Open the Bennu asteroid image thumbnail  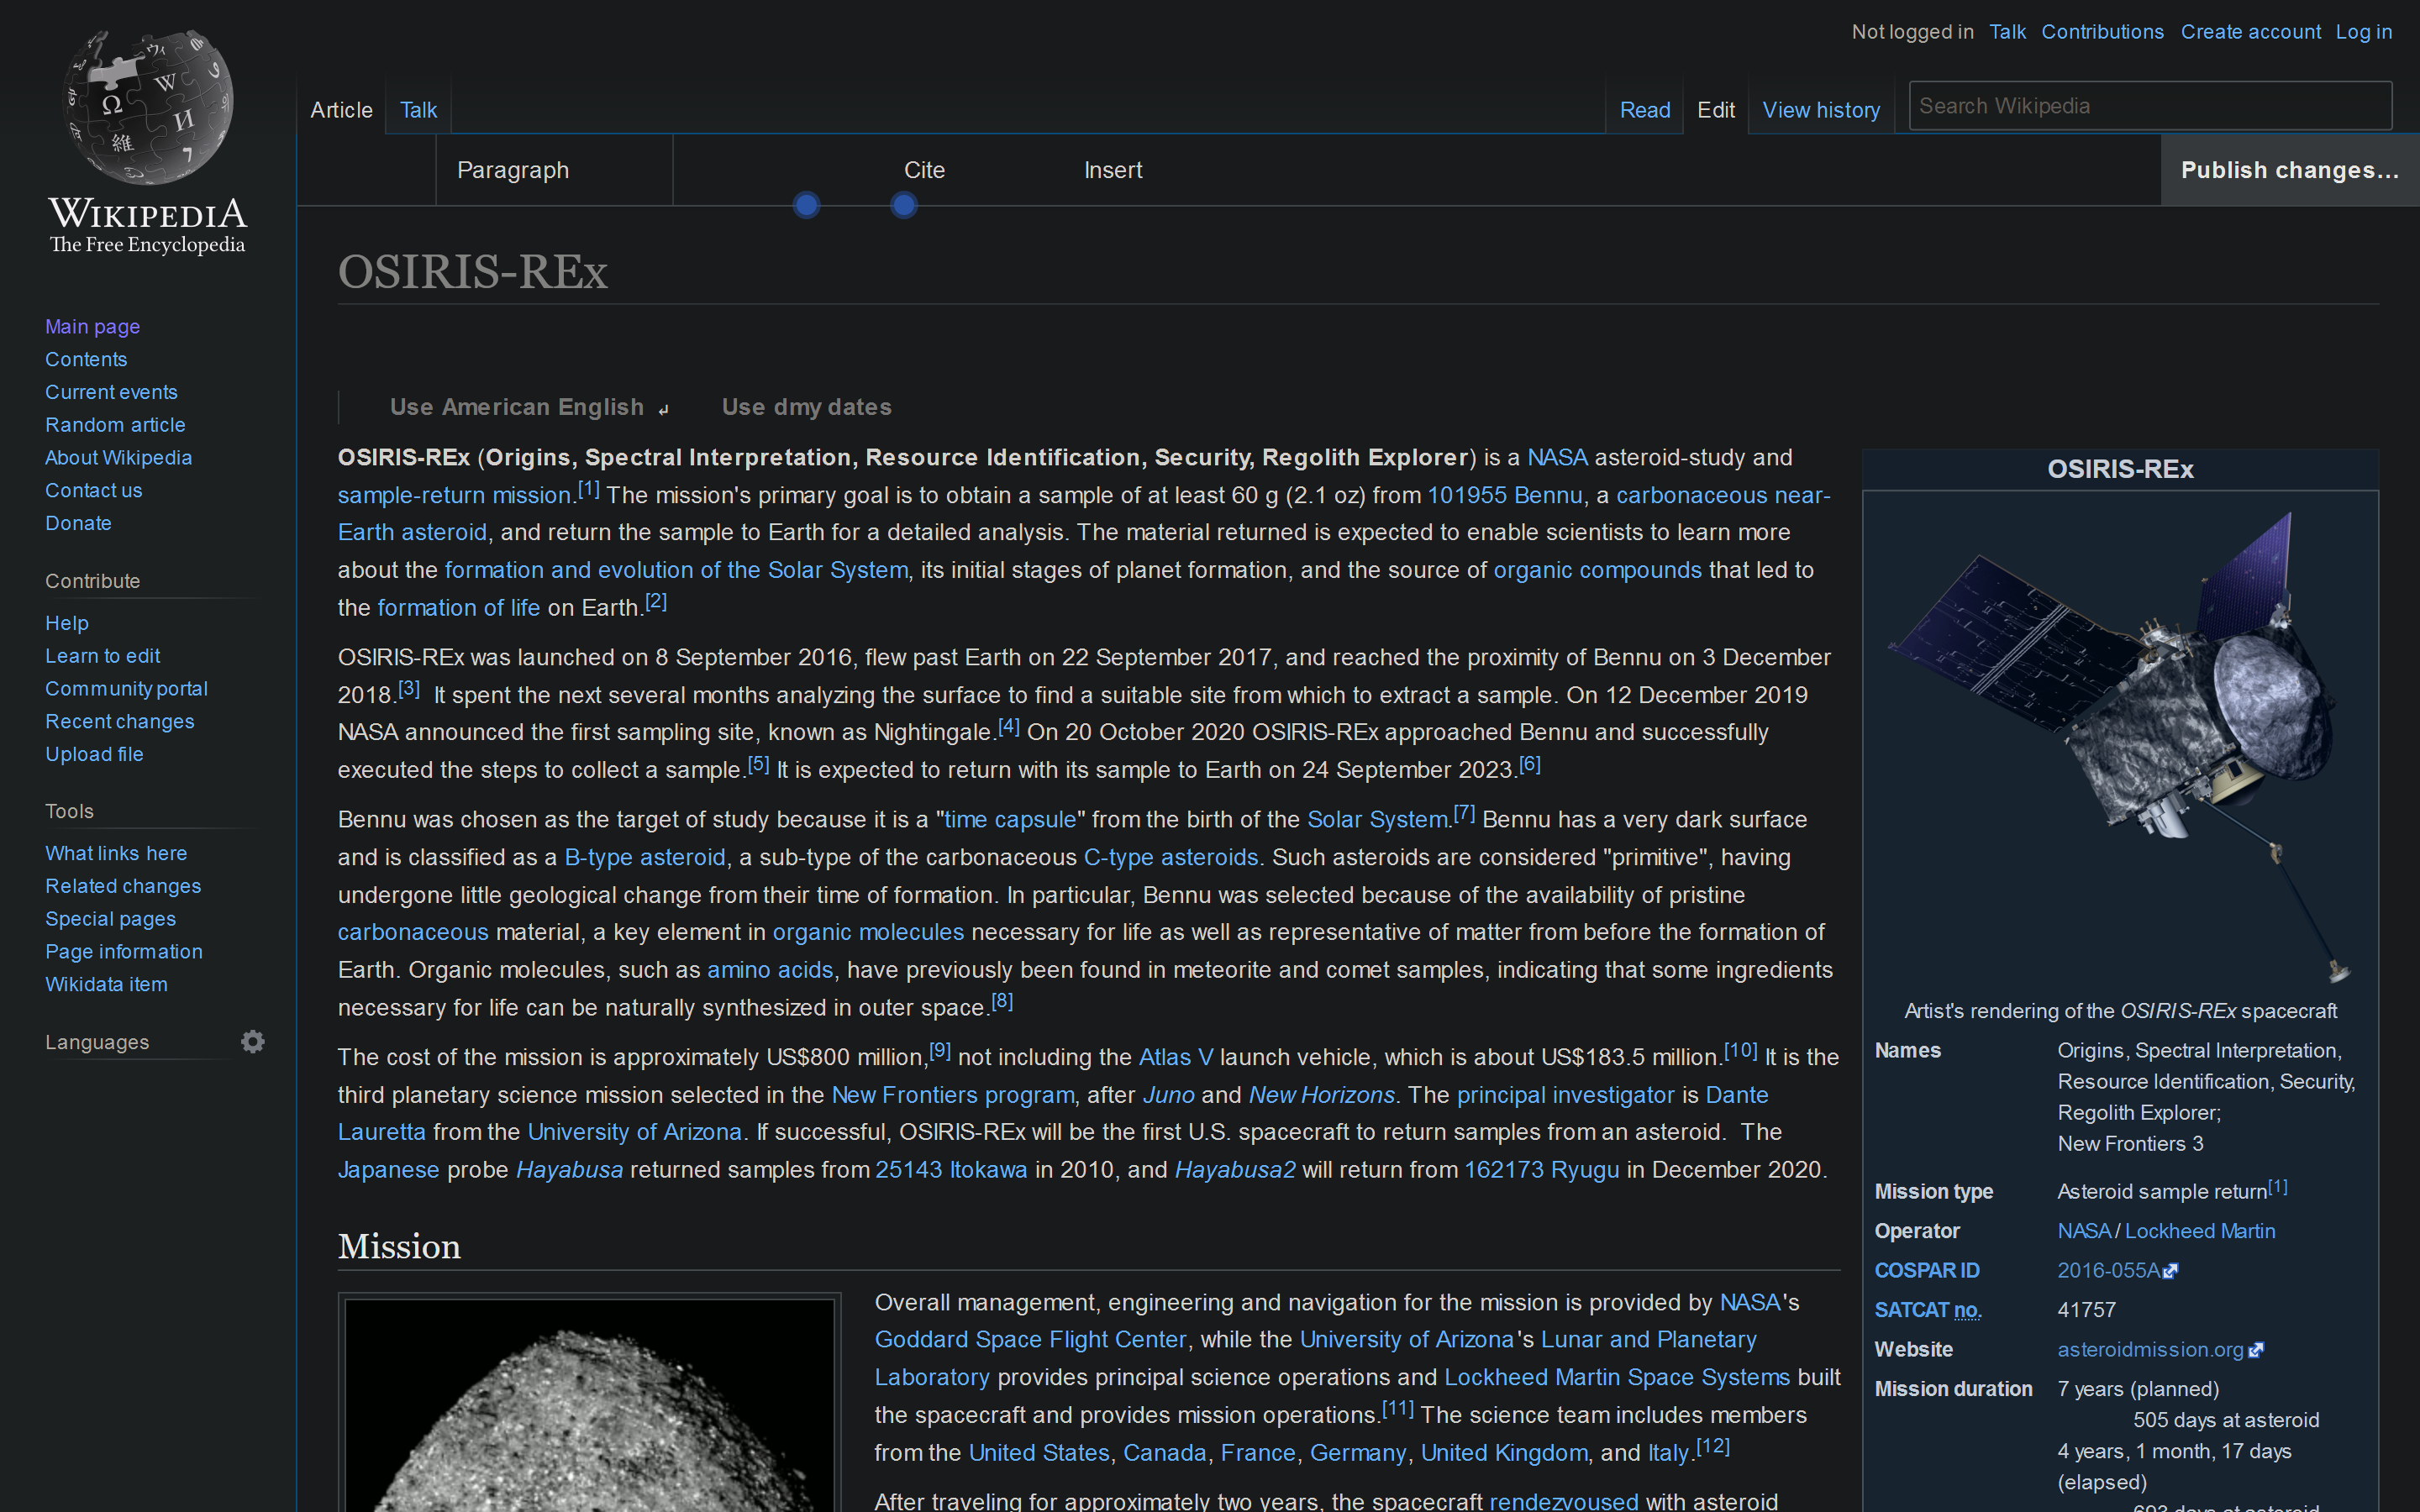[590, 1400]
